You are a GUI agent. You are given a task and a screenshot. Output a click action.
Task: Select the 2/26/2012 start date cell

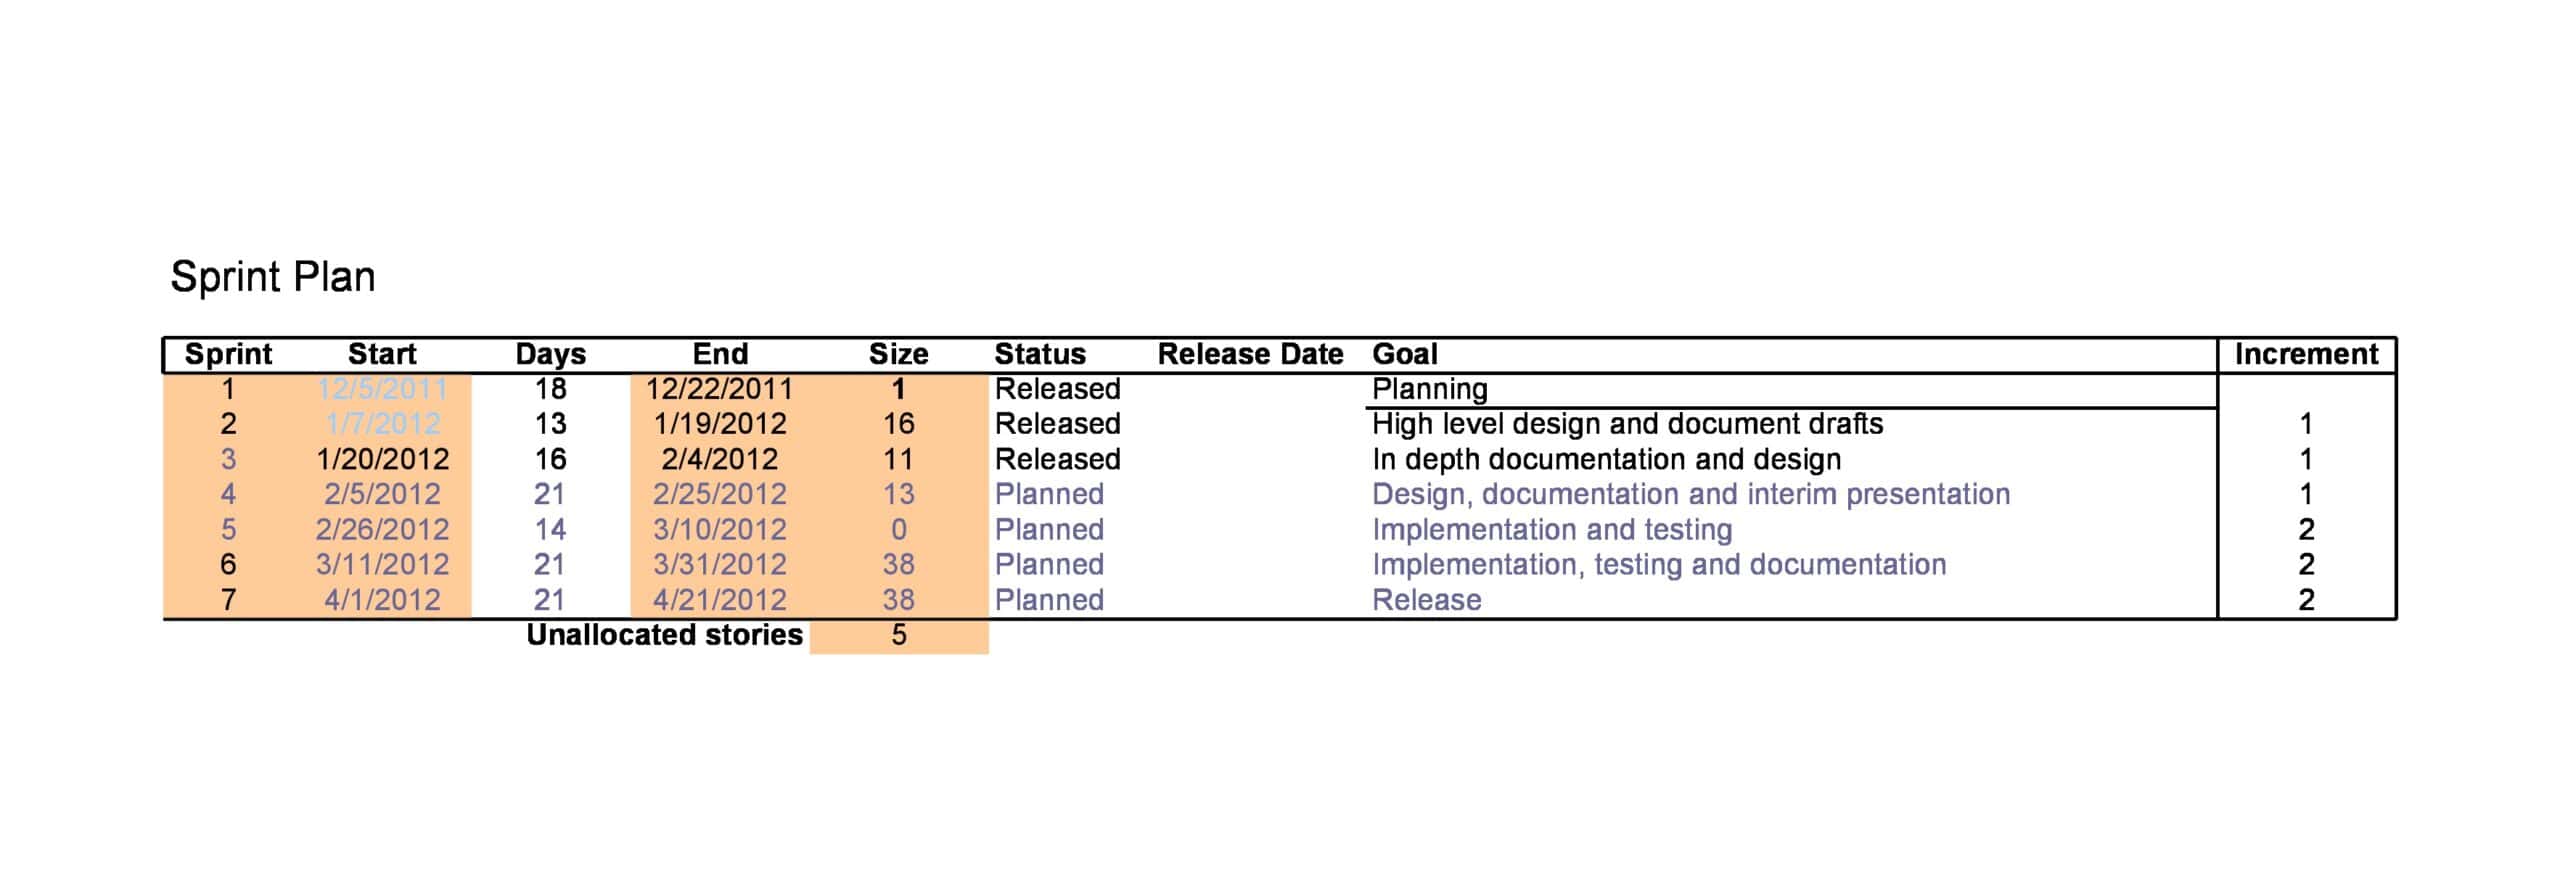click(382, 529)
